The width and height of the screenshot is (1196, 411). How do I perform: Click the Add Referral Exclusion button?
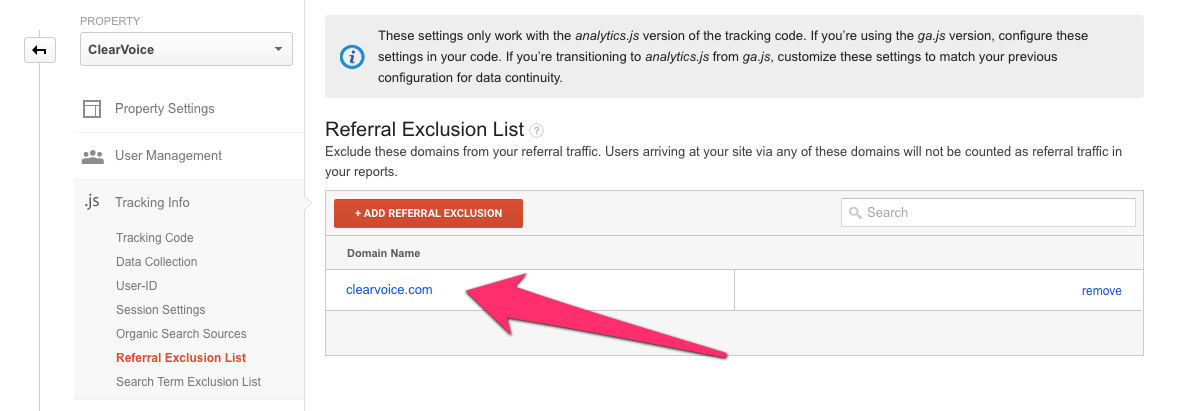428,214
